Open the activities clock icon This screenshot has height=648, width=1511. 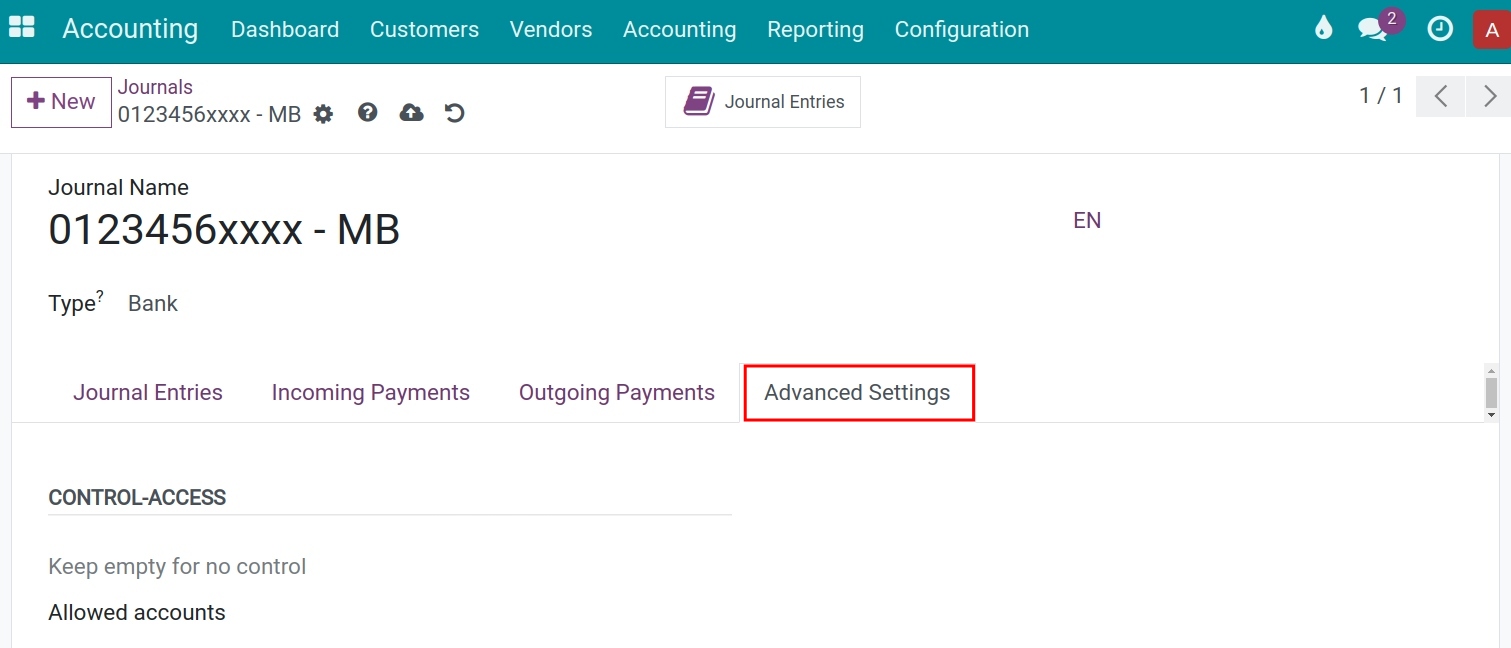coord(1440,29)
